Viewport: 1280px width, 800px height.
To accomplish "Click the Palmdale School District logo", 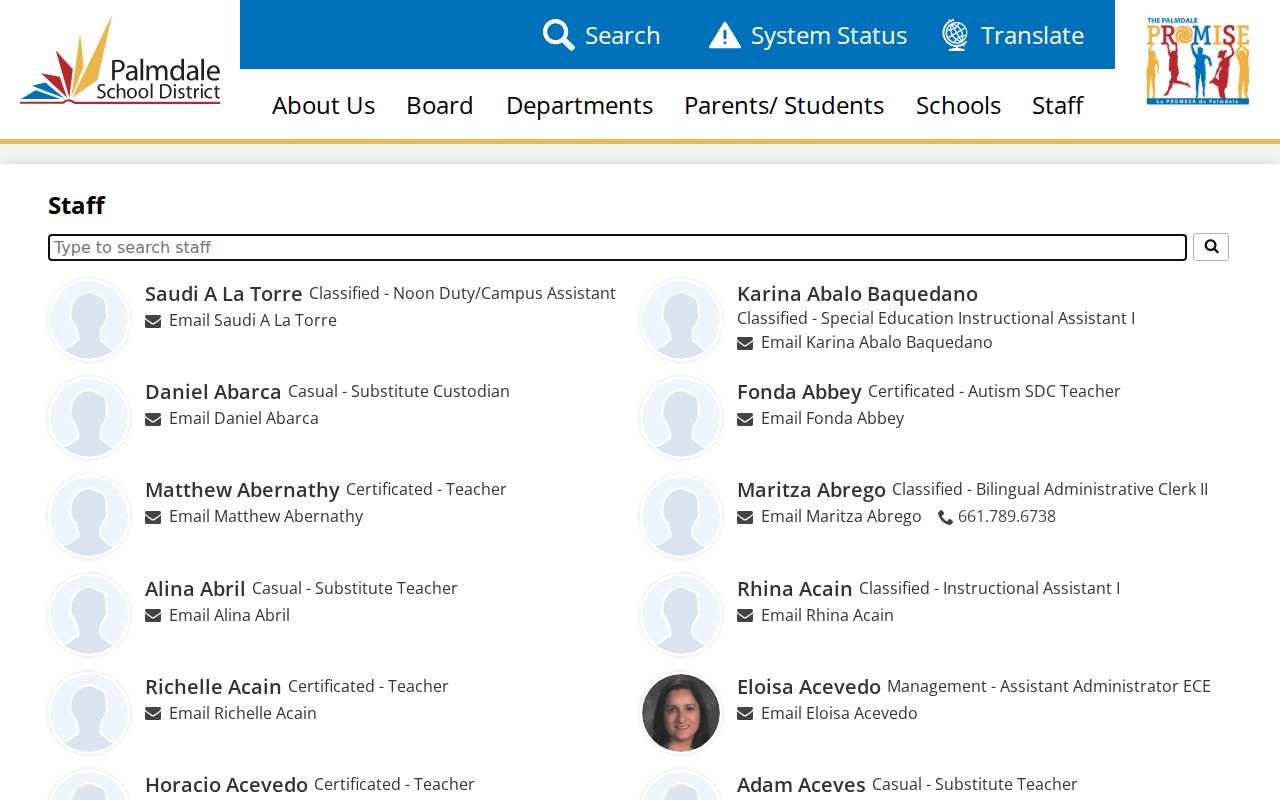I will pos(120,61).
